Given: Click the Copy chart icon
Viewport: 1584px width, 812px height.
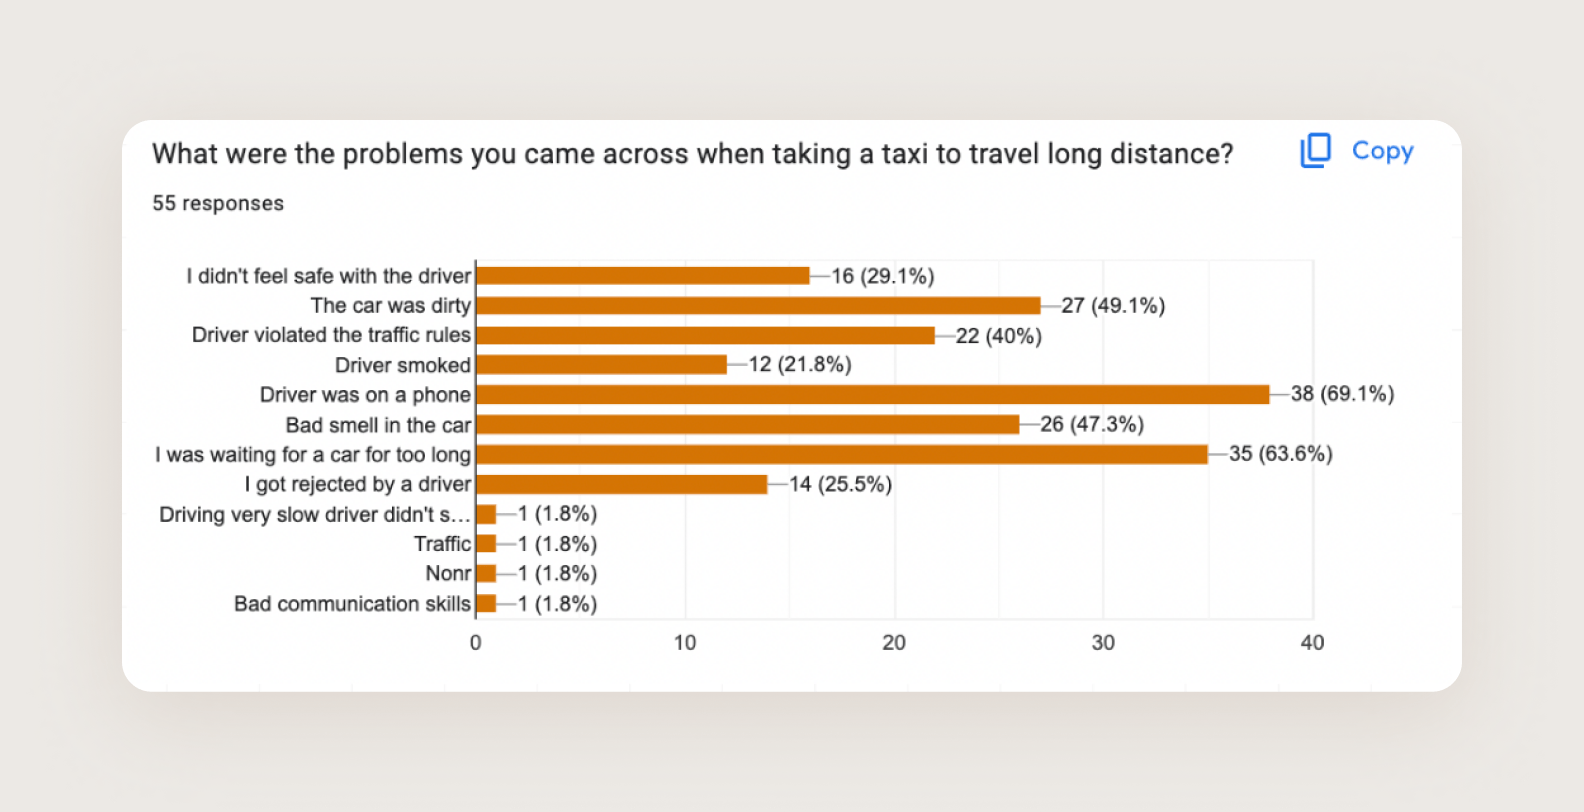Looking at the screenshot, I should click(x=1316, y=151).
